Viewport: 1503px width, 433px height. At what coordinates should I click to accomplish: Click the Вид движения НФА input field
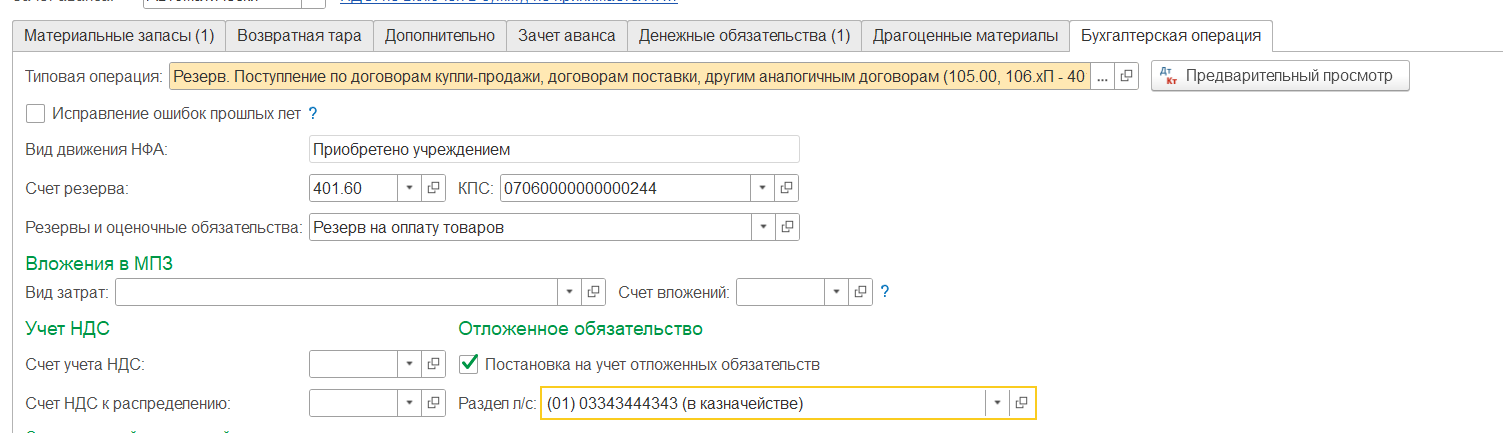pyautogui.click(x=555, y=149)
